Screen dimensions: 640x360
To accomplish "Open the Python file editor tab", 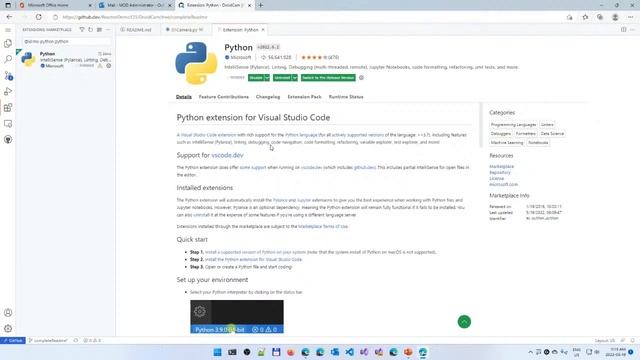I will pyautogui.click(x=184, y=30).
